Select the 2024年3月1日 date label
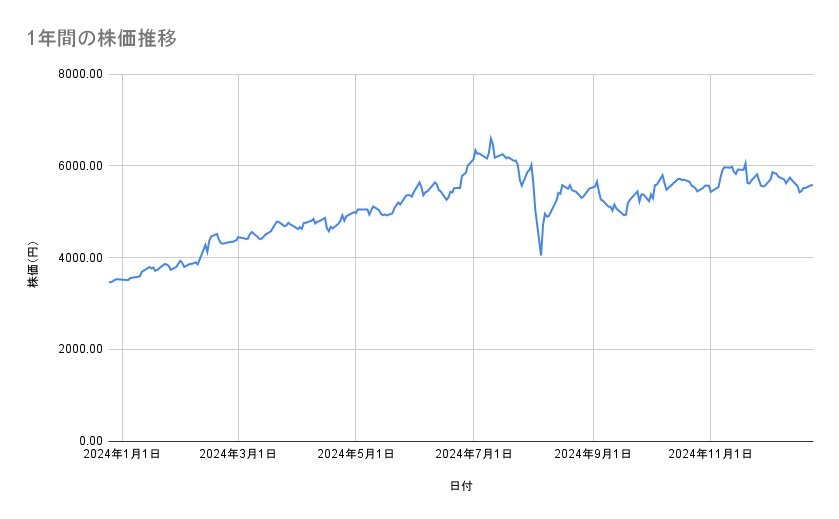This screenshot has height=519, width=839. [x=238, y=455]
